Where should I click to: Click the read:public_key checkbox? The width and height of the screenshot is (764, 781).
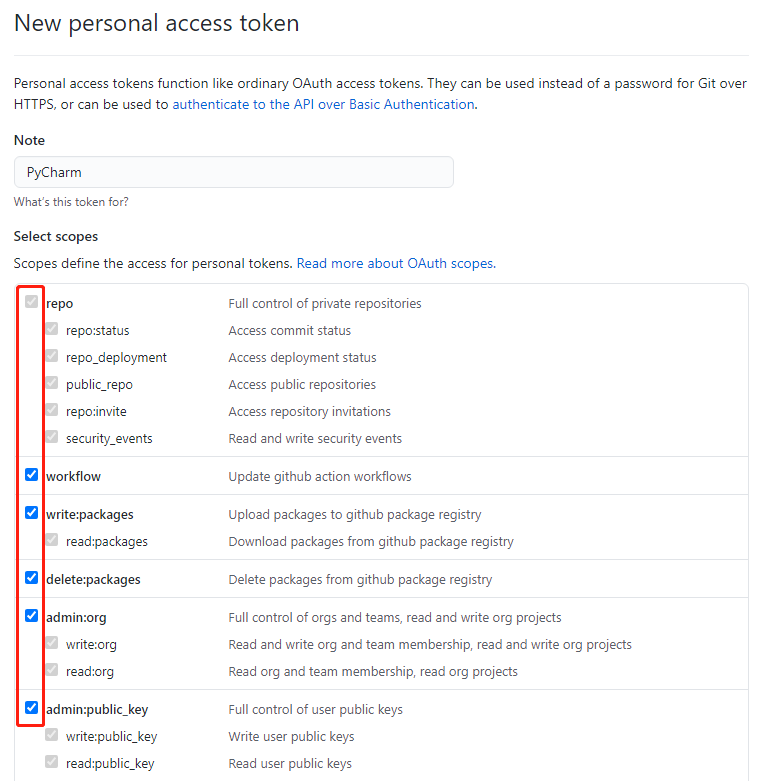tap(52, 762)
